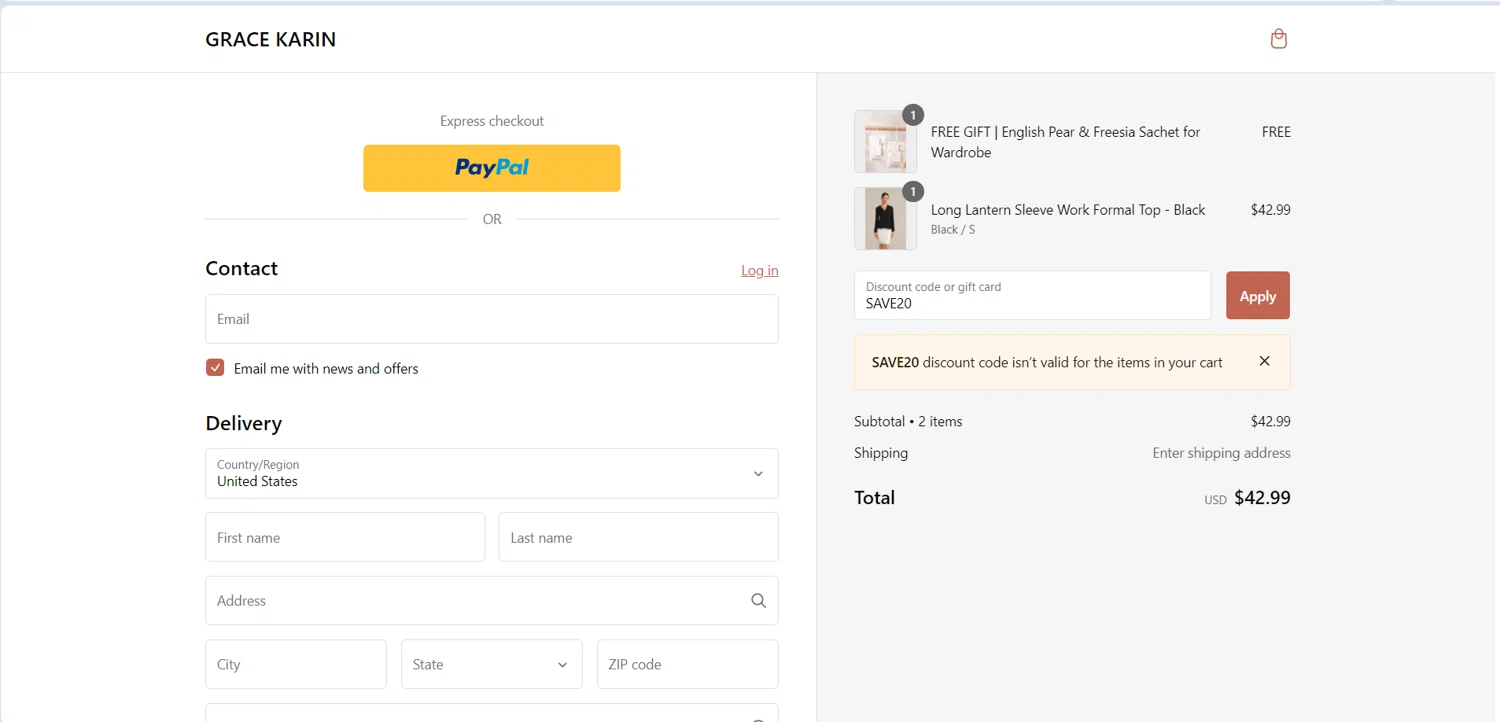Open the sachet free gift thumbnail
Viewport: 1500px width, 722px height.
[886, 142]
